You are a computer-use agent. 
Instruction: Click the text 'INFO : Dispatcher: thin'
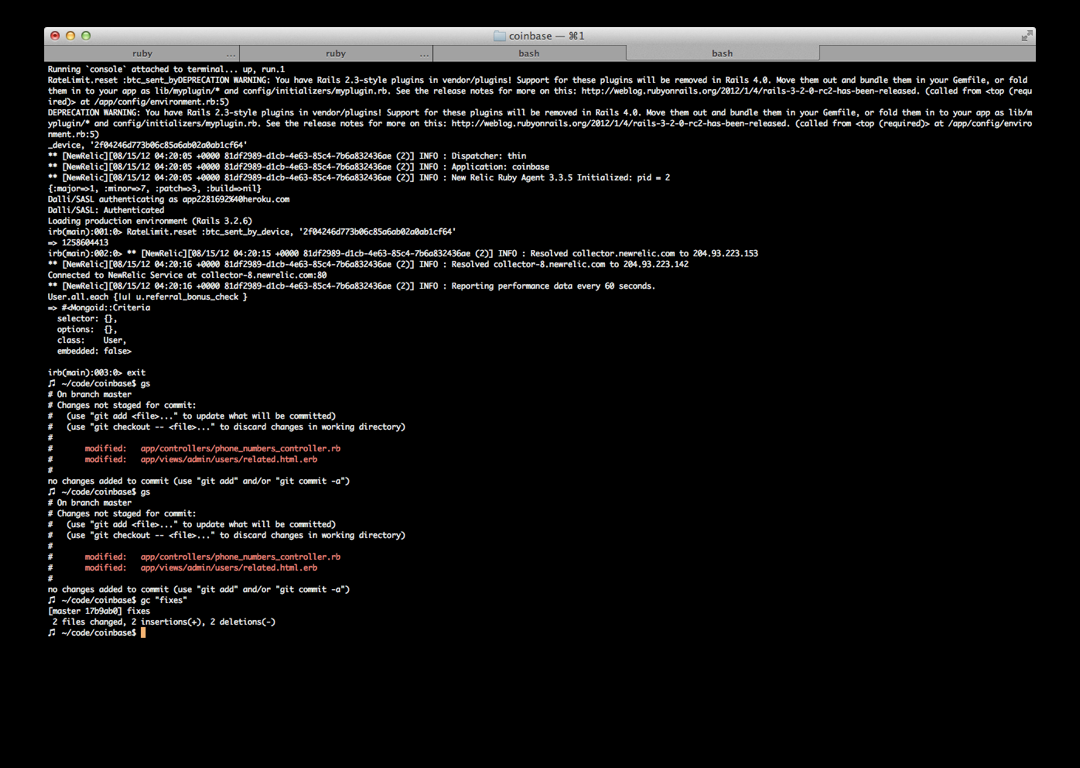click(472, 156)
